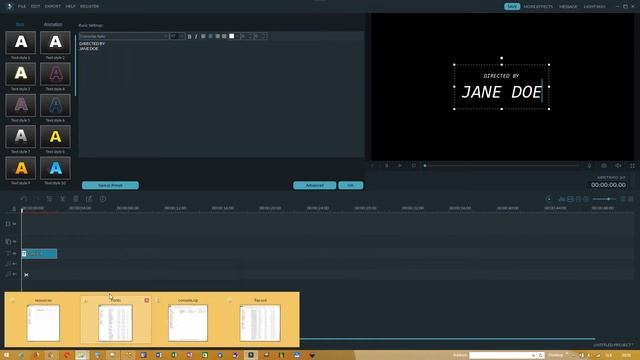
Task: Click the Windows Start button
Action: [6, 355]
